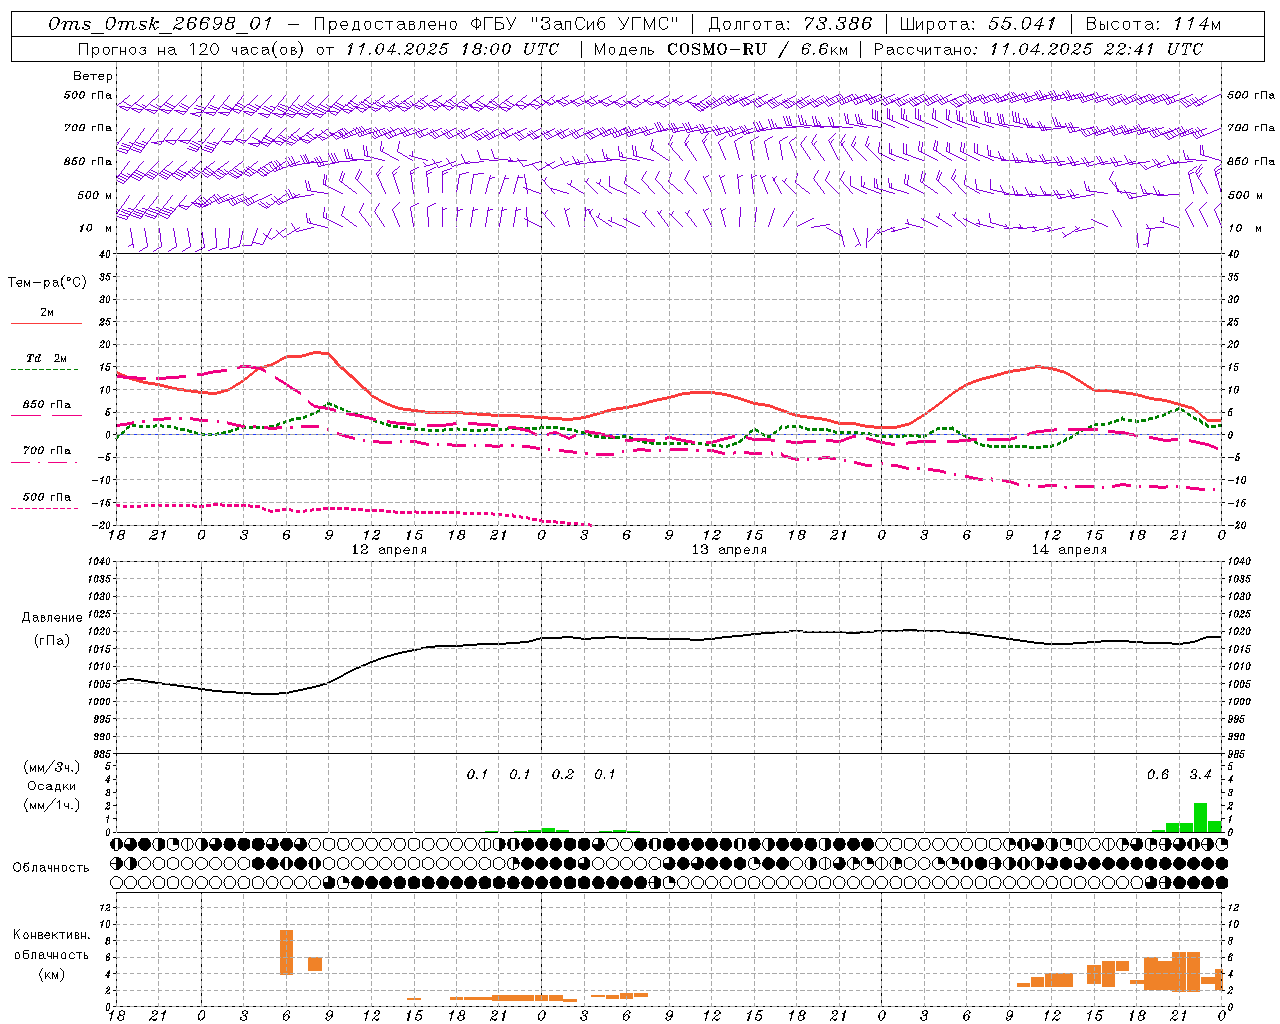Click the 700 гПа temperature legend entry

pos(47,451)
